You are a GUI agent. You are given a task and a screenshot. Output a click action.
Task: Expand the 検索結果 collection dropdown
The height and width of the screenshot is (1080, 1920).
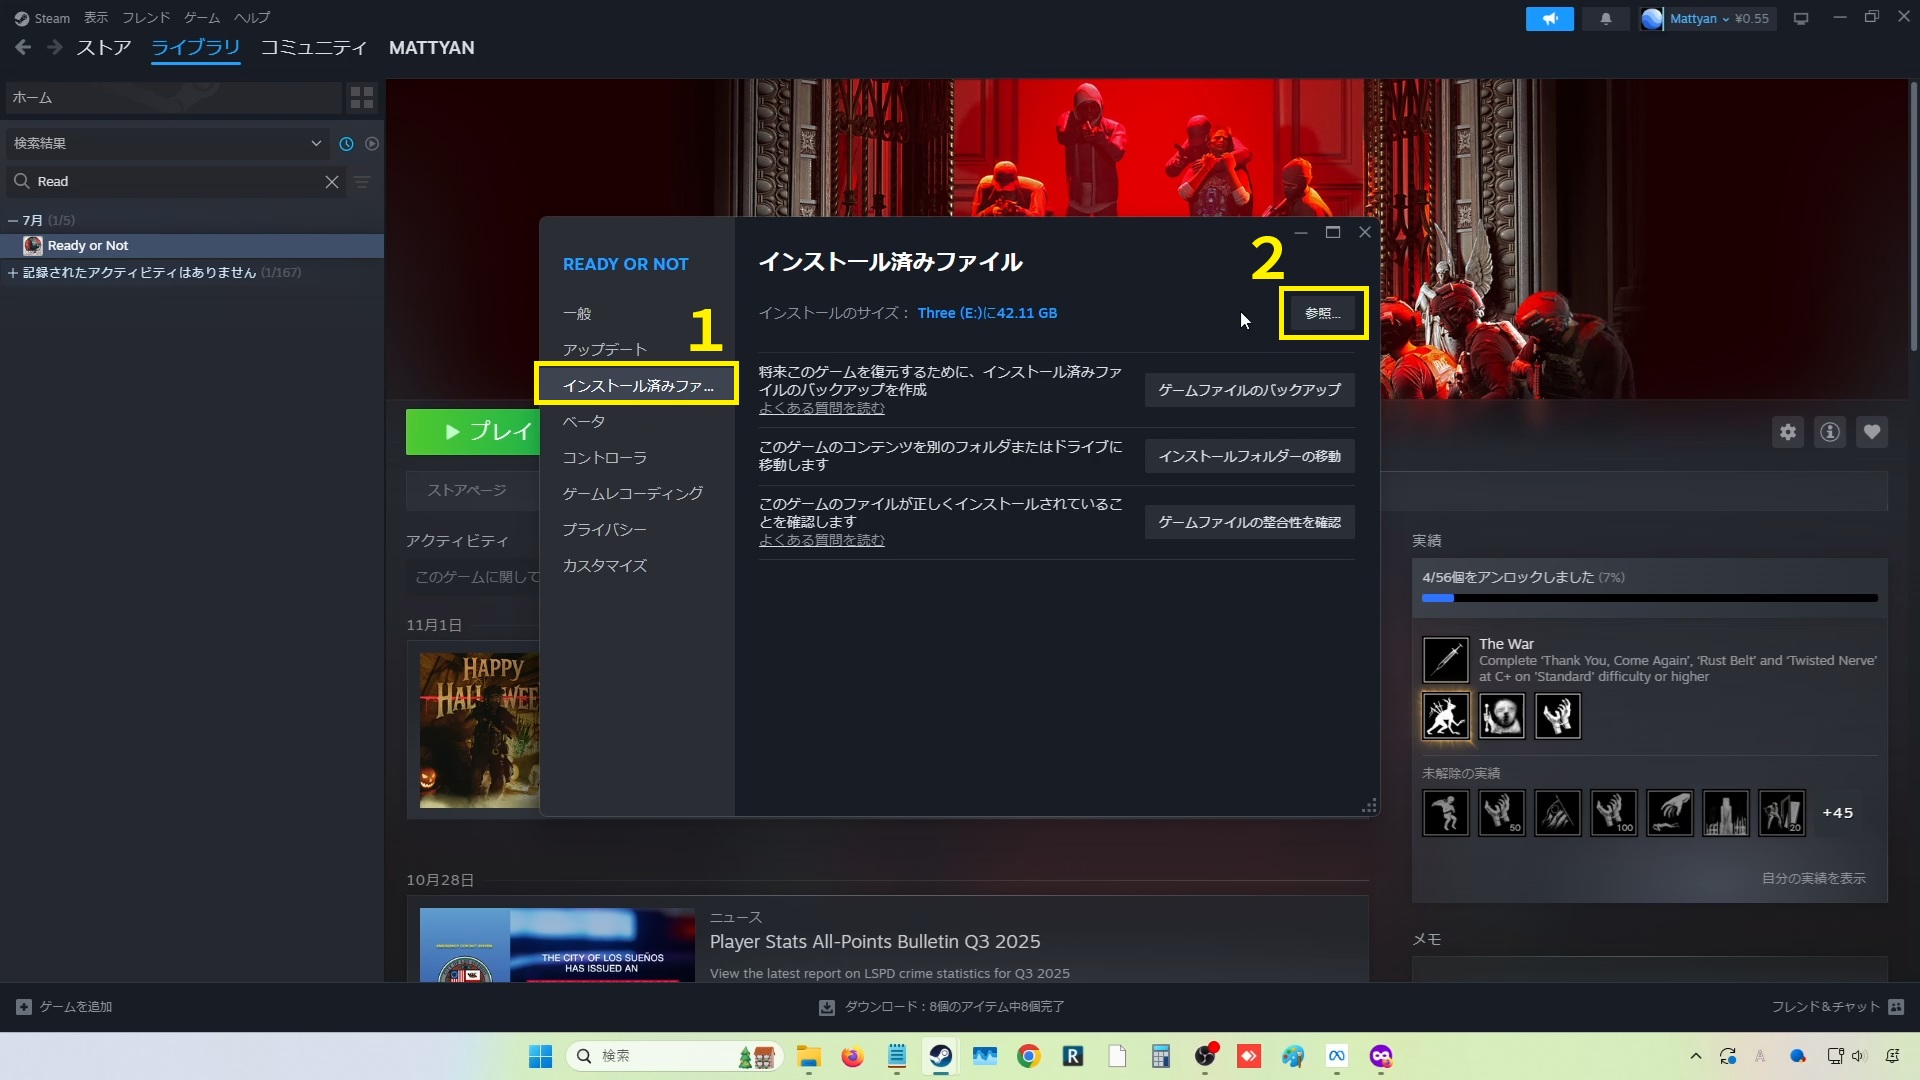(316, 143)
